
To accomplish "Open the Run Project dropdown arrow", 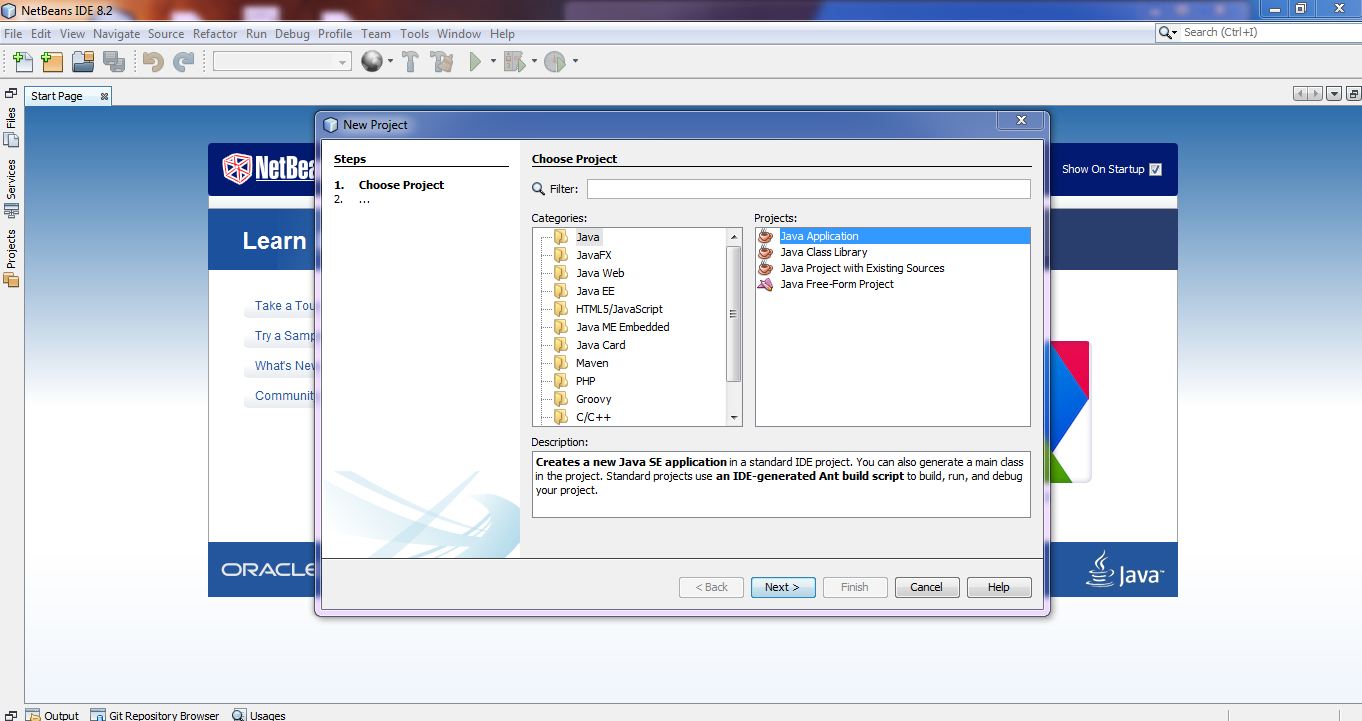I will click(x=493, y=62).
